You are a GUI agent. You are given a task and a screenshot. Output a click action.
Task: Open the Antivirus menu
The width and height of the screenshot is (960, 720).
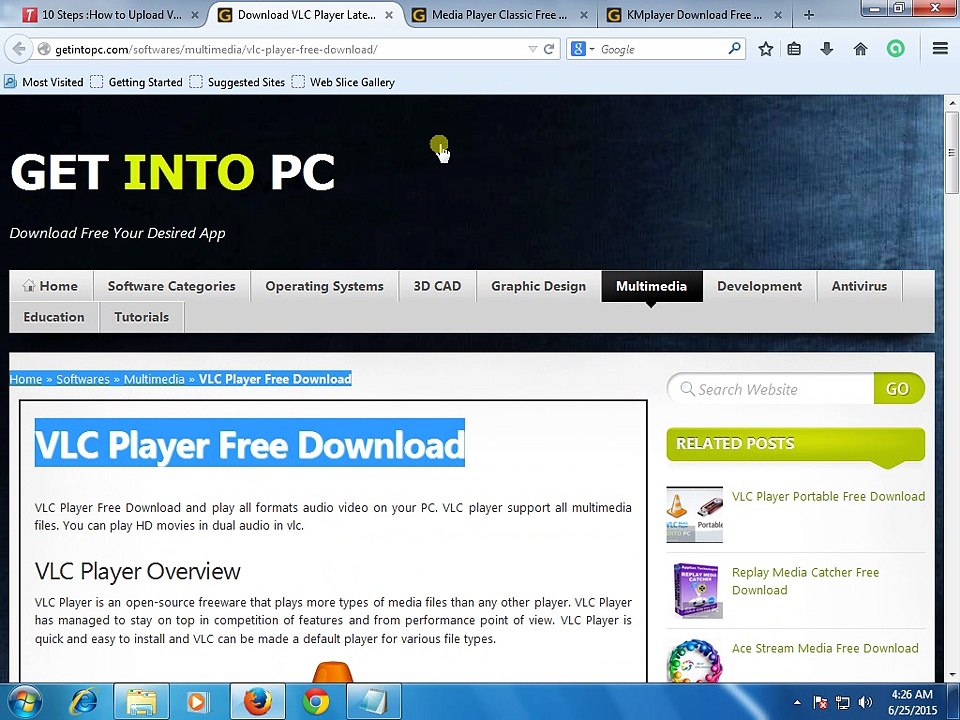[x=859, y=286]
